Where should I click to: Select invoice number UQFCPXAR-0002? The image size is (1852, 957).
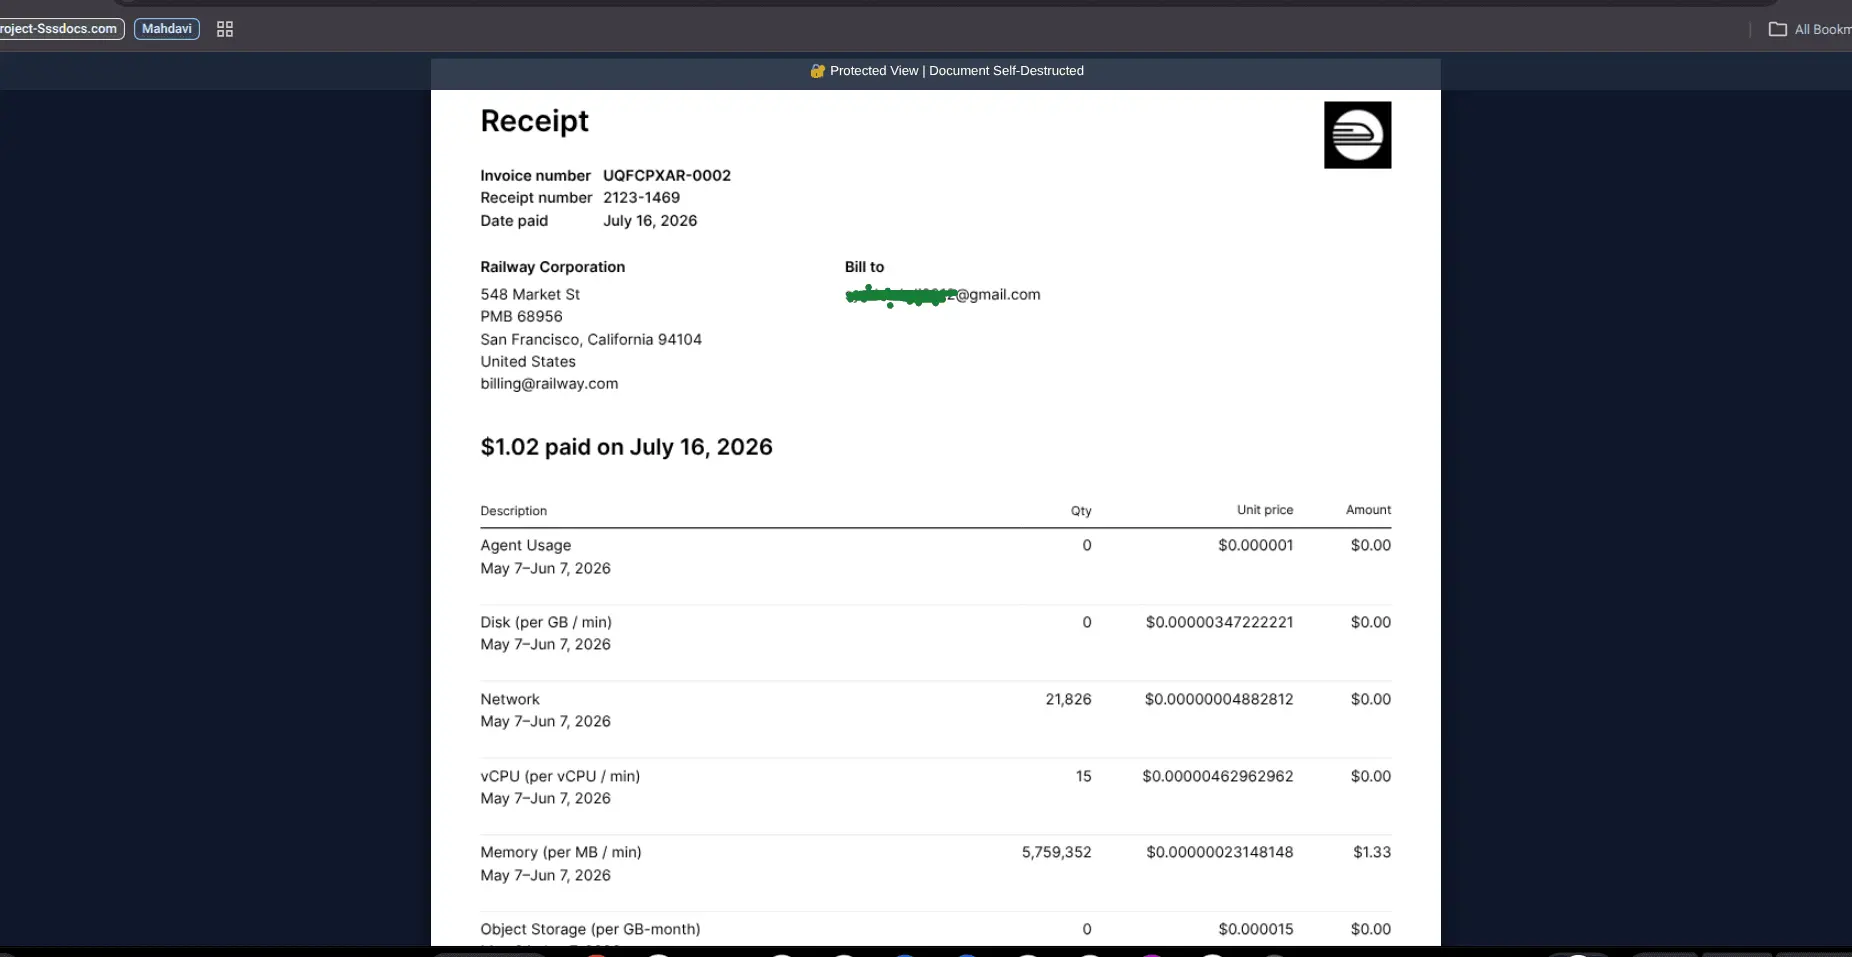(667, 176)
